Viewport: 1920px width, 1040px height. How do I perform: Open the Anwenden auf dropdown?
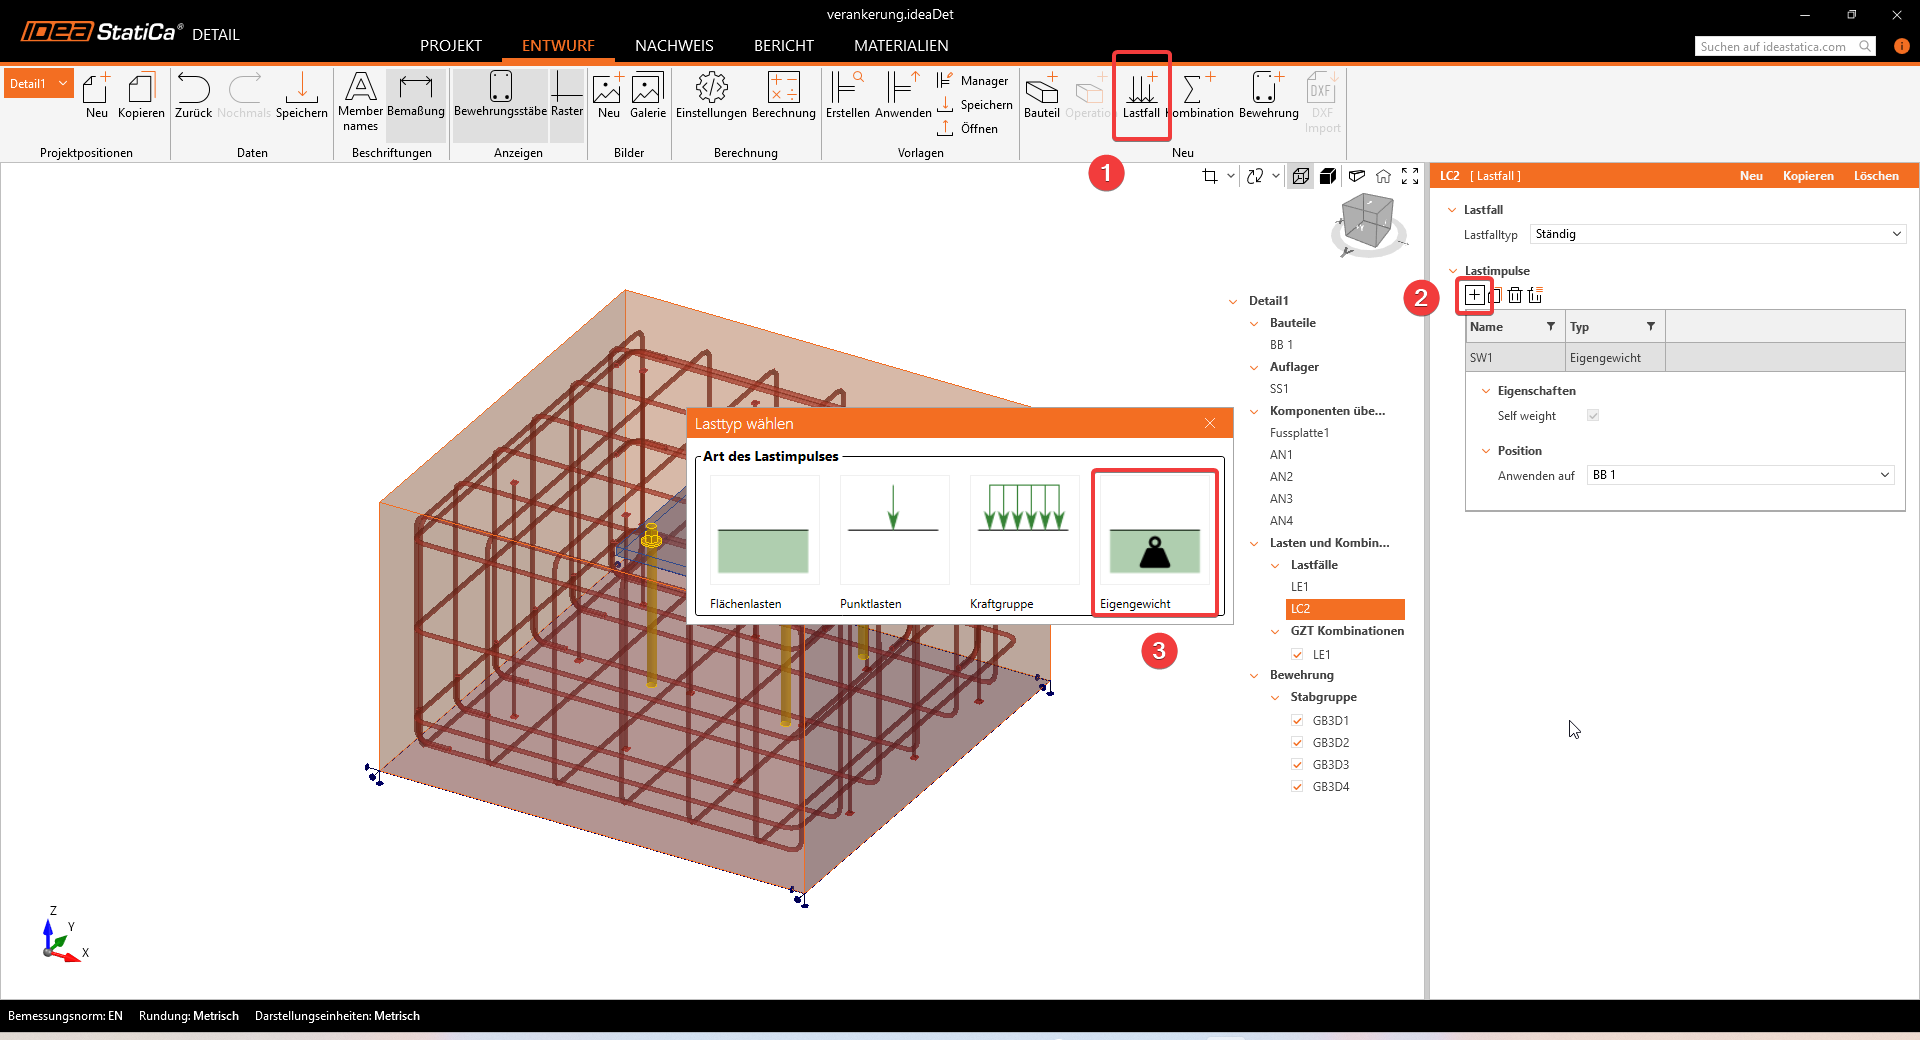tap(1740, 475)
